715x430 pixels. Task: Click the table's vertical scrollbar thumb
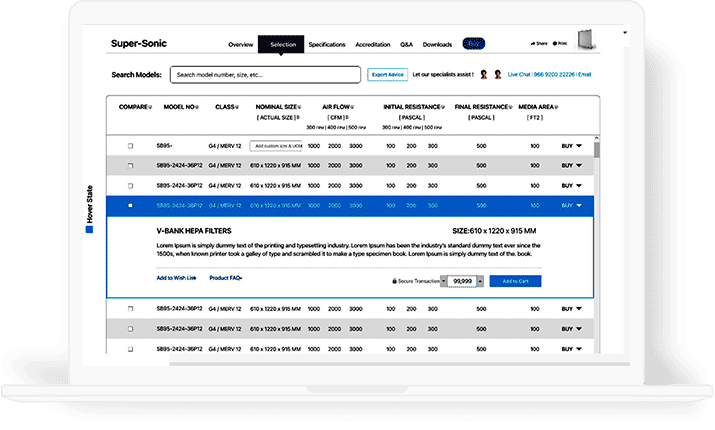(x=596, y=150)
